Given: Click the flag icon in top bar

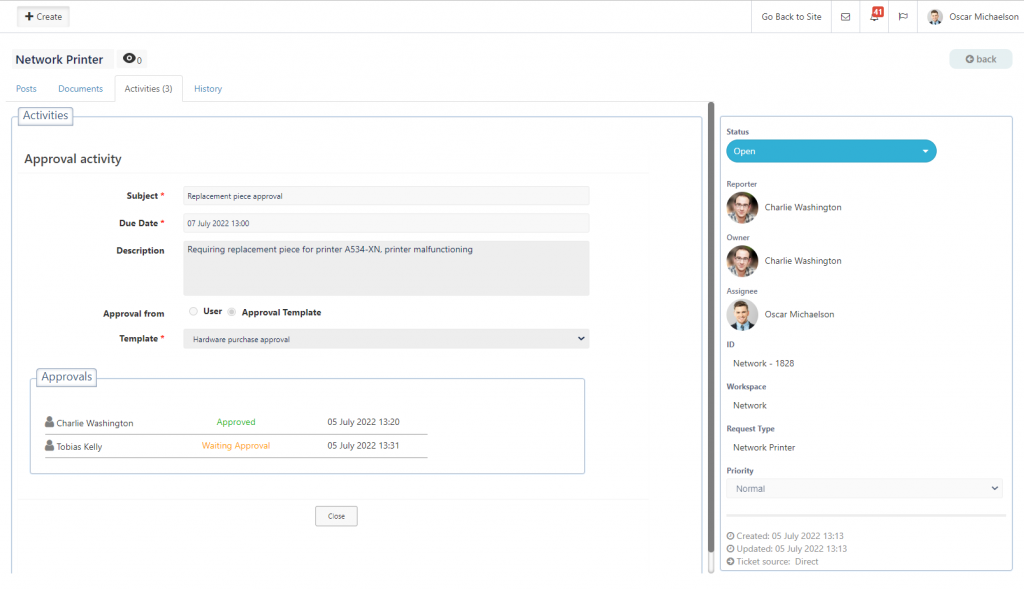Looking at the screenshot, I should coord(903,17).
